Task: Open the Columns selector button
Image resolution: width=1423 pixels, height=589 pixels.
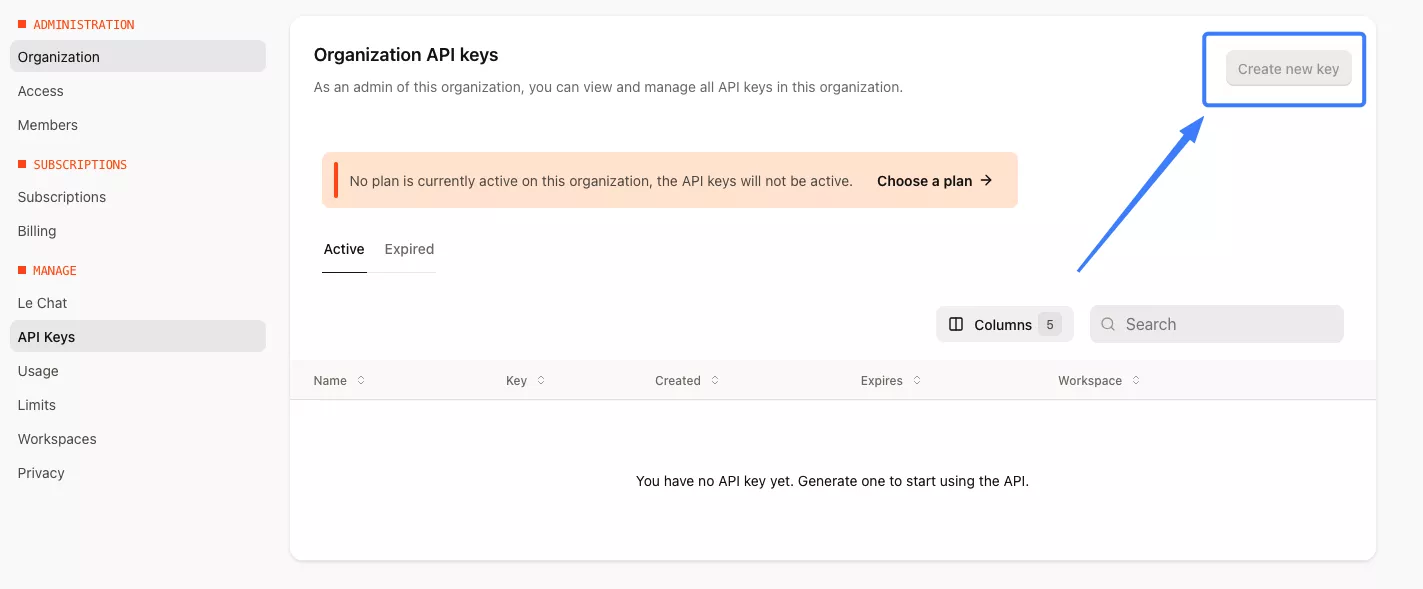Action: click(x=1004, y=324)
